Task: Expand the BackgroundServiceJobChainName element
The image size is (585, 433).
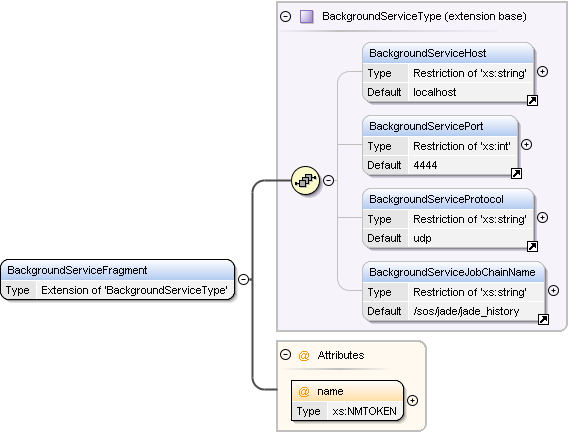Action: coord(553,291)
